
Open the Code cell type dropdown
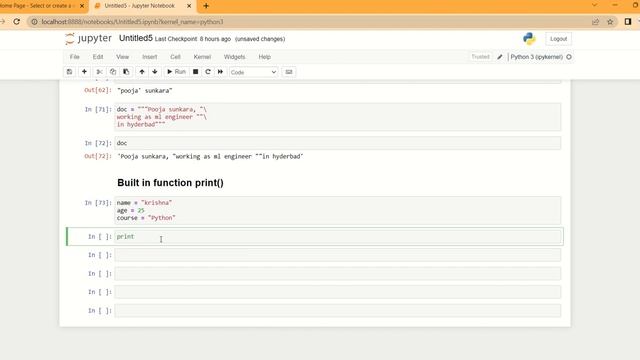coord(253,72)
